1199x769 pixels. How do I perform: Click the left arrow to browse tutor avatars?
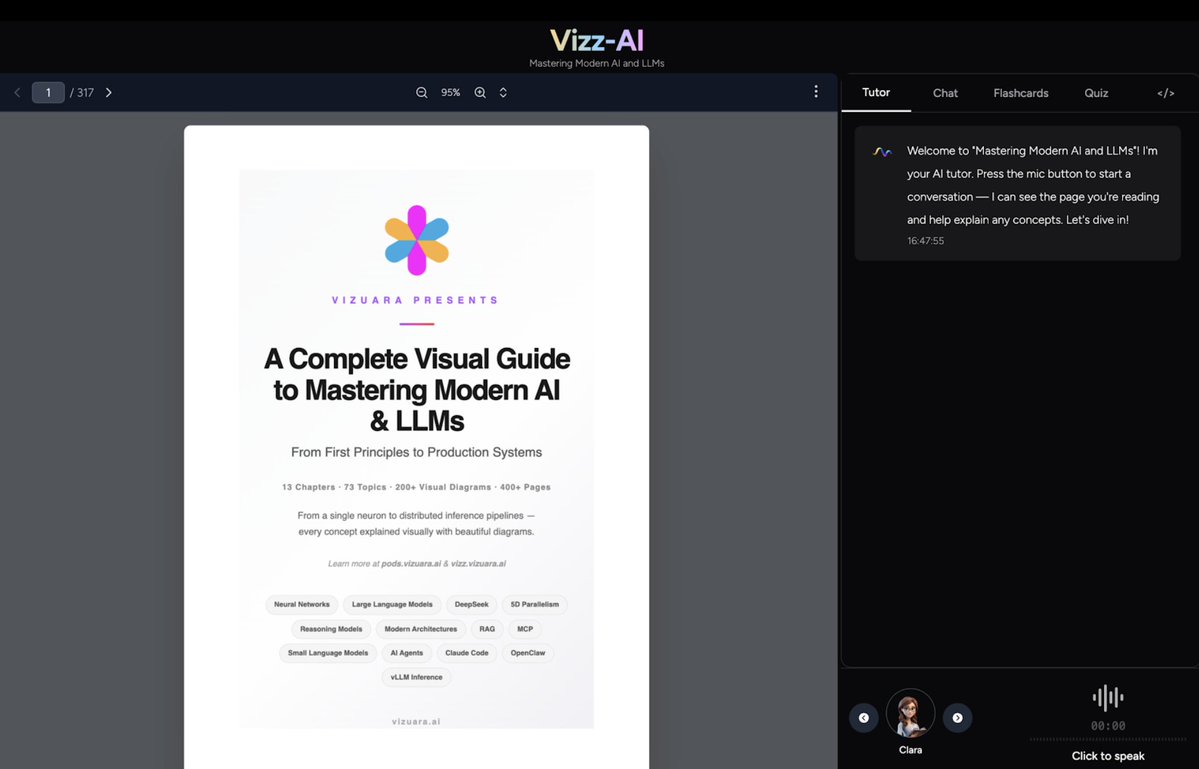point(863,718)
